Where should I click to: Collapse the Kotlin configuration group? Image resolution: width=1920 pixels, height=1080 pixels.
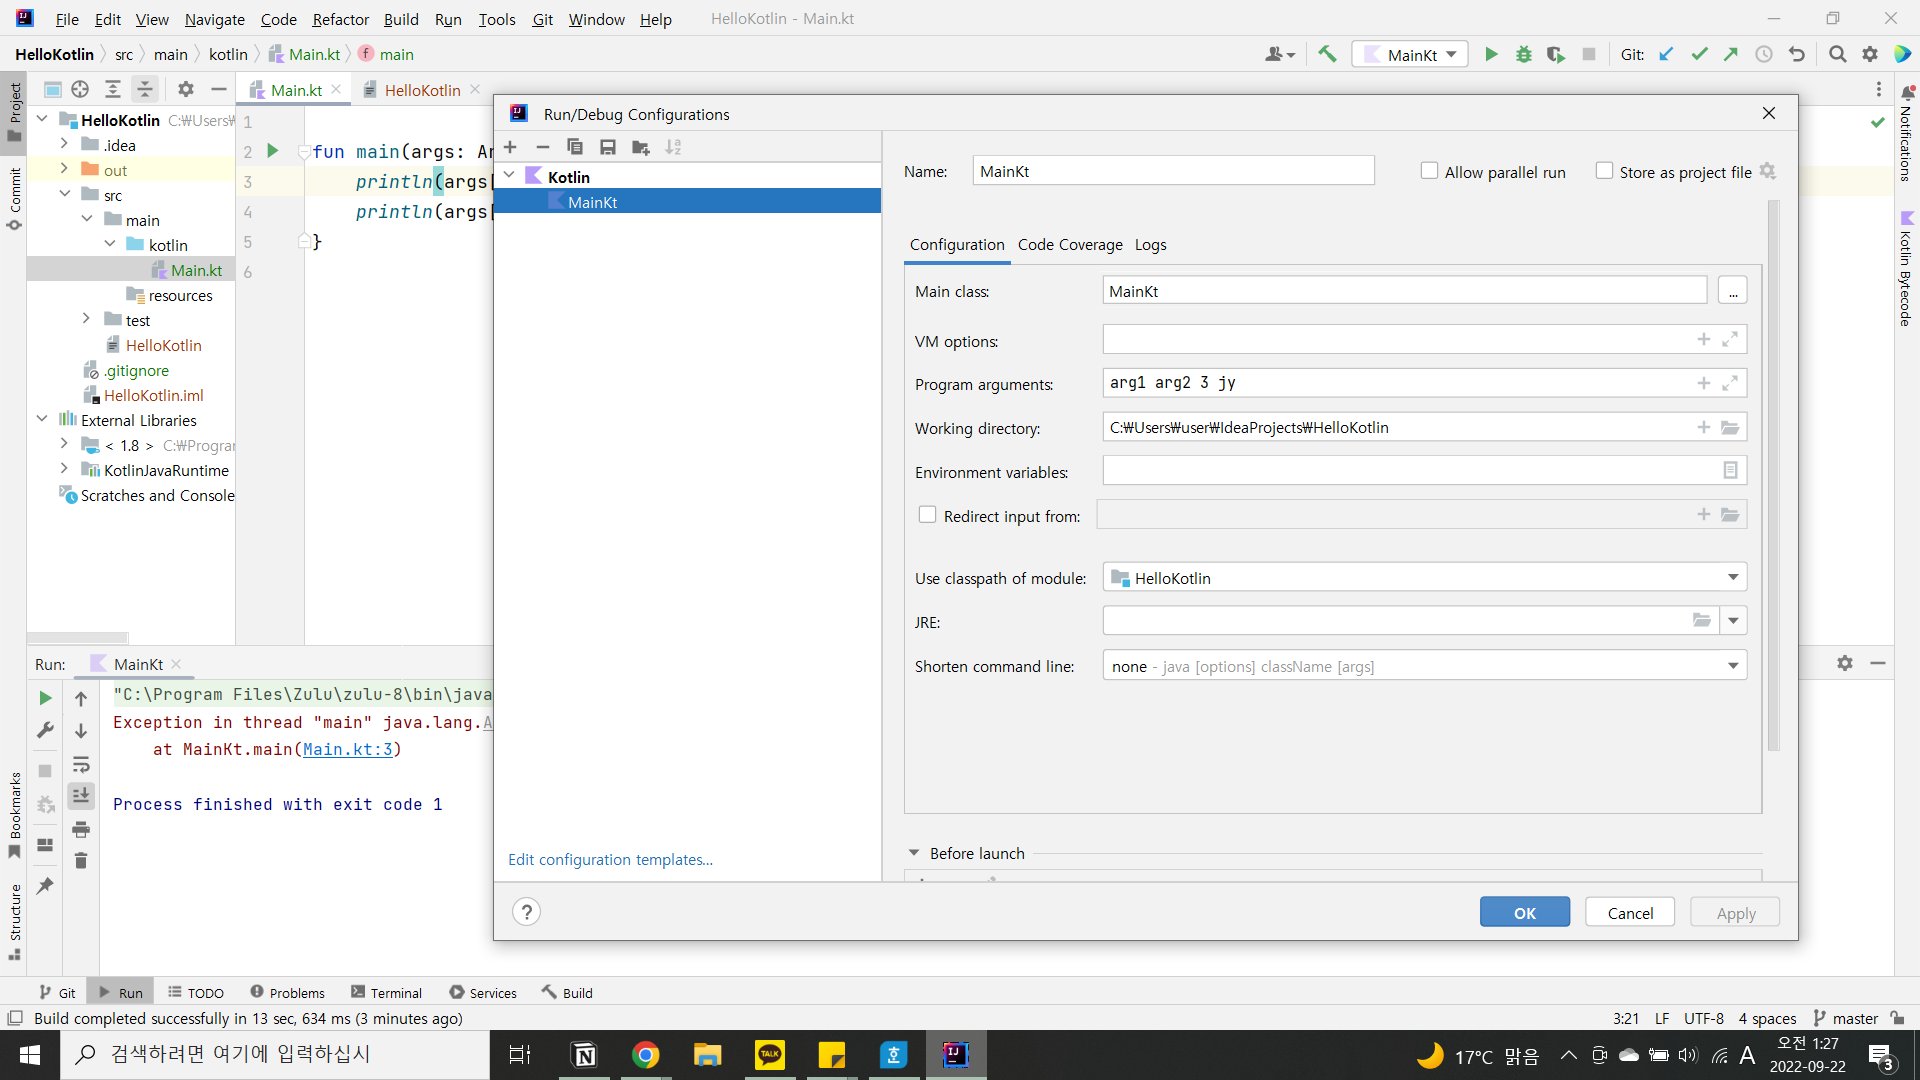[x=509, y=176]
